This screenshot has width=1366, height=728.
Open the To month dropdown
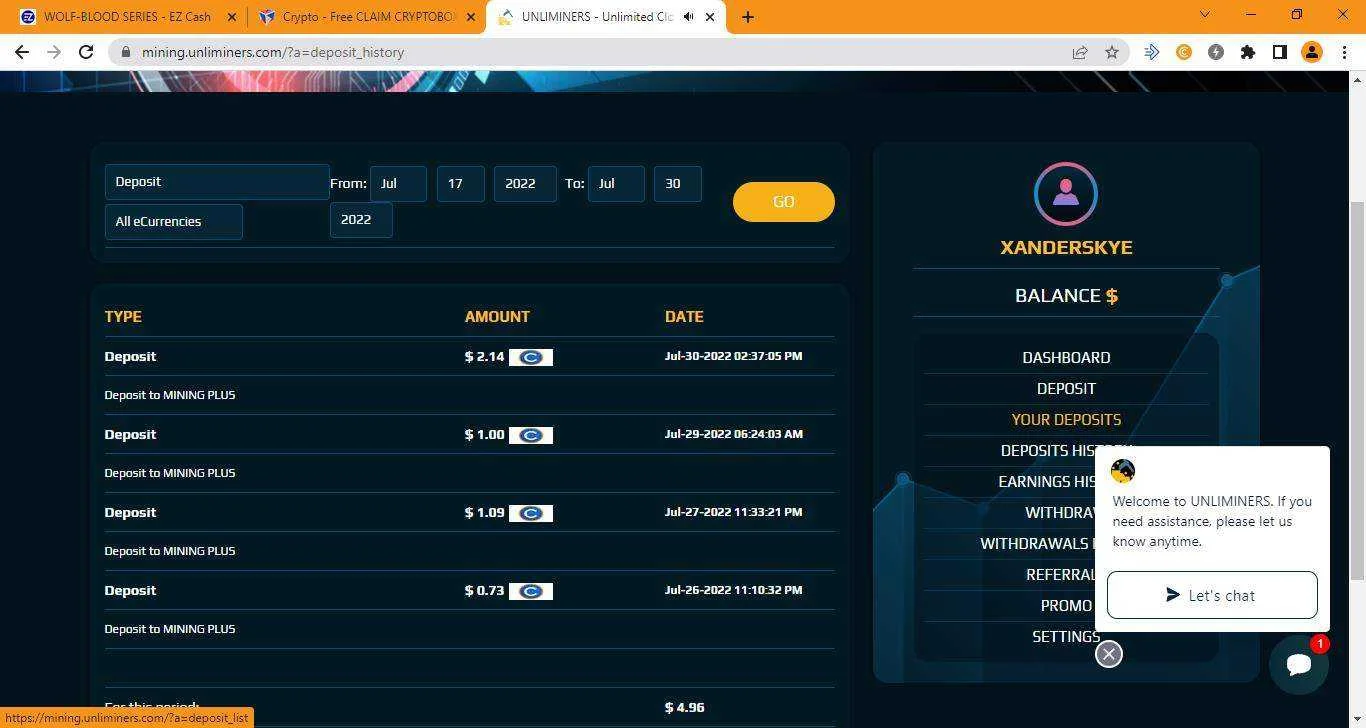616,184
